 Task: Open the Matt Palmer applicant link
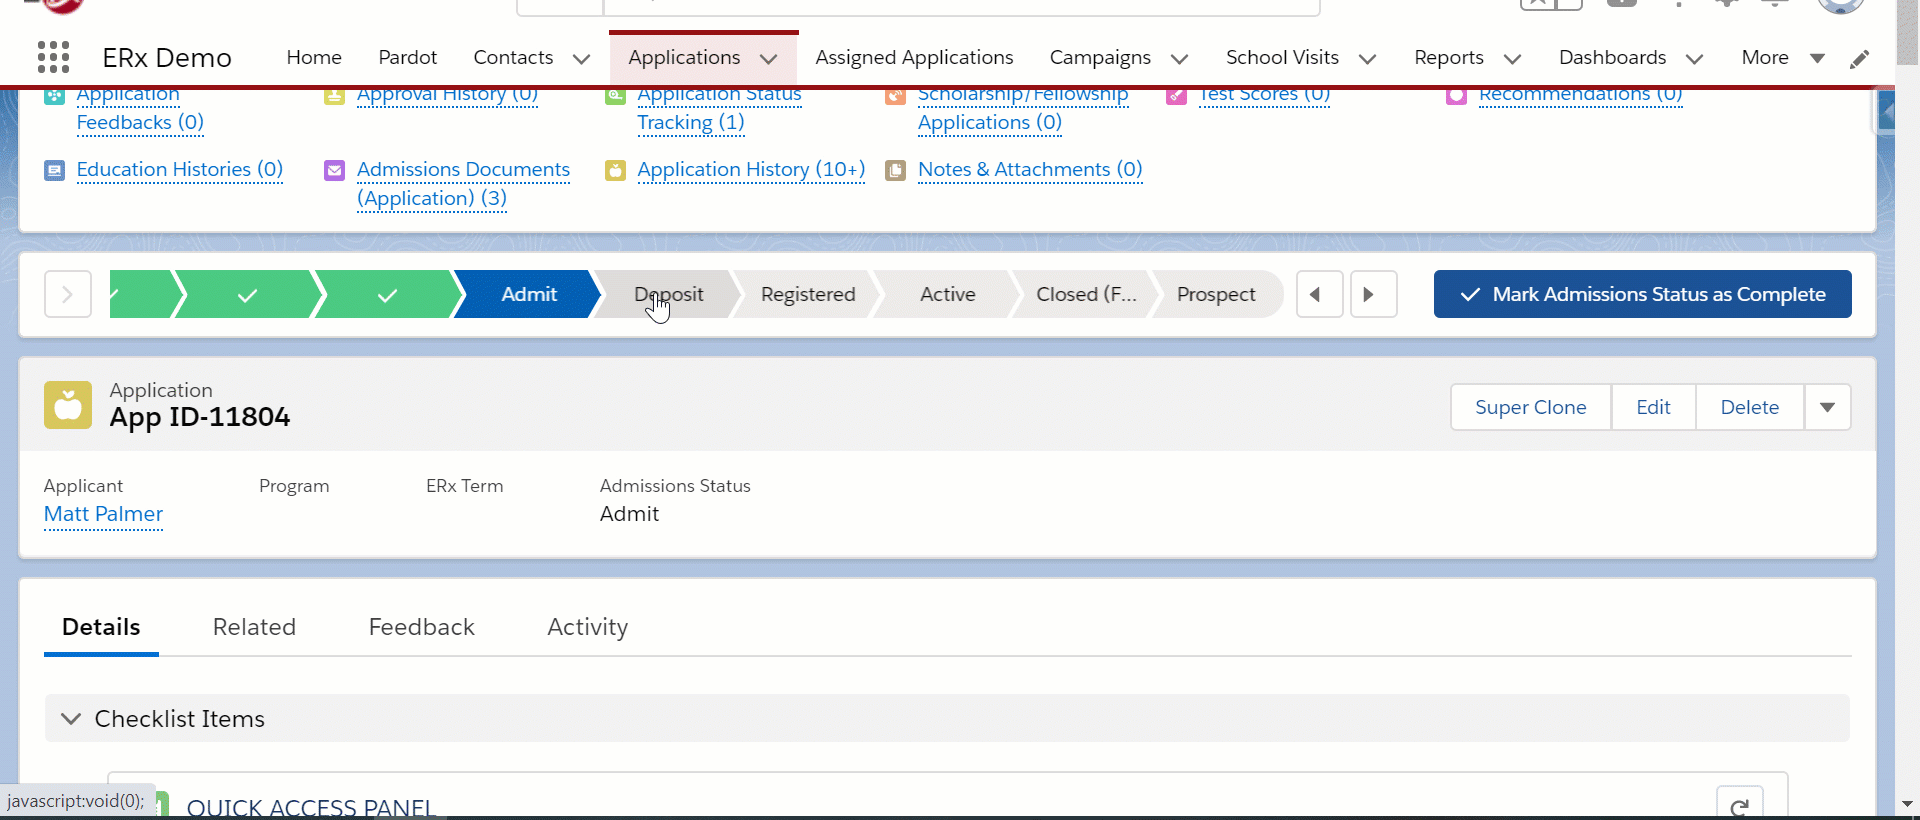click(x=103, y=514)
